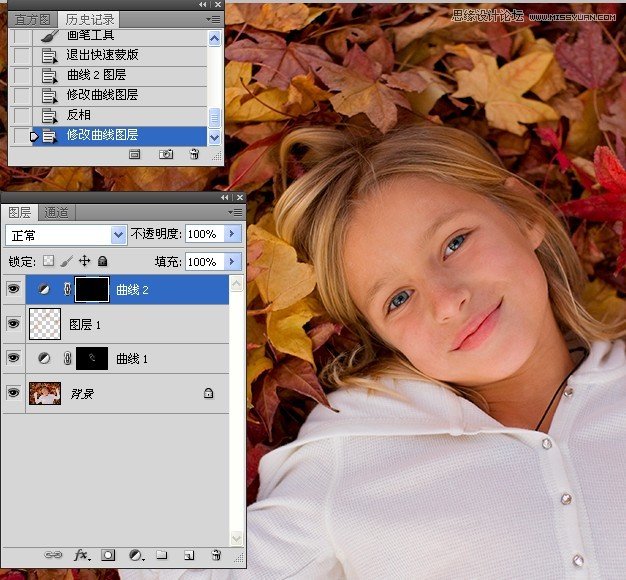
Task: Create a new layer group
Action: tap(162, 554)
